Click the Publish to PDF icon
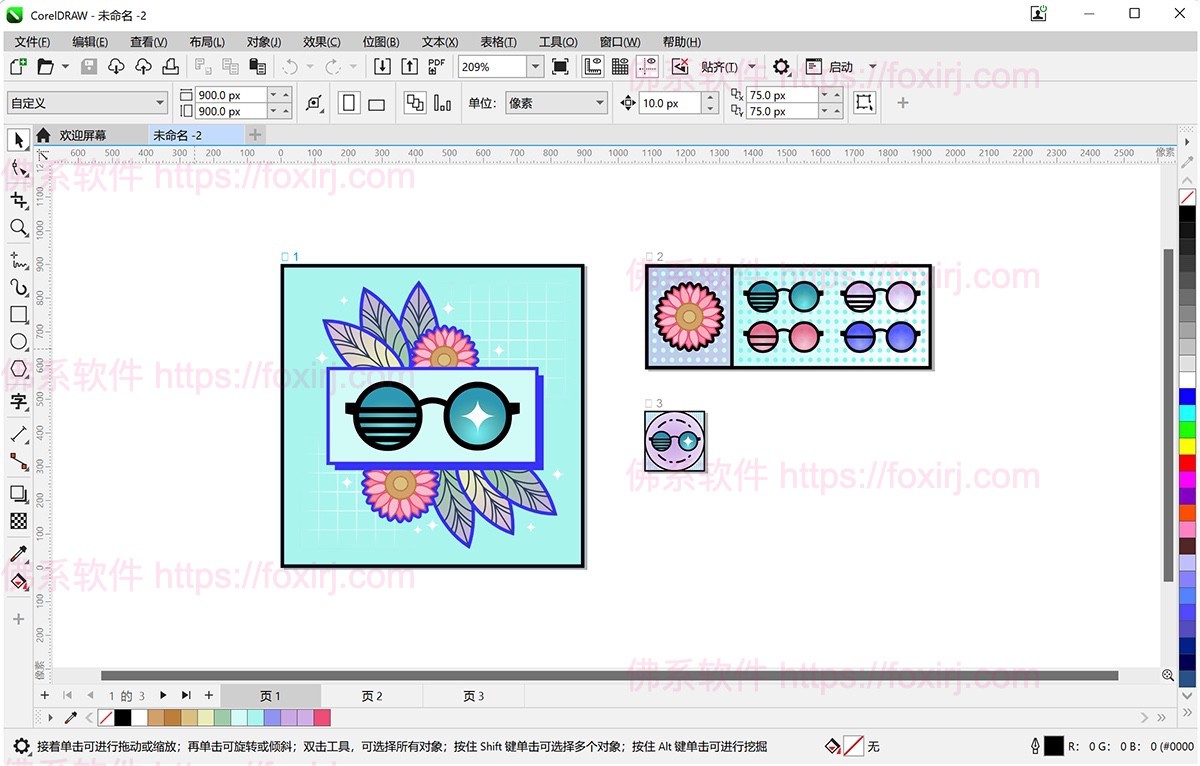 436,66
